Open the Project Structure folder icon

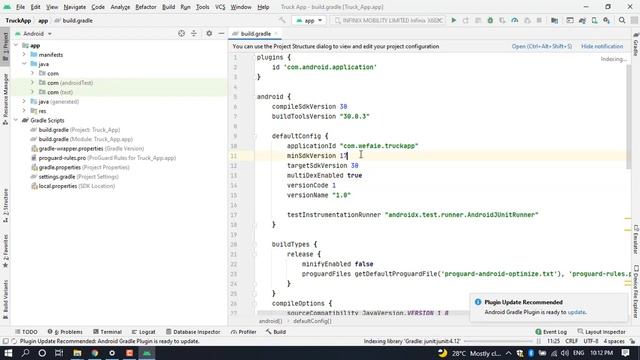pos(554,20)
